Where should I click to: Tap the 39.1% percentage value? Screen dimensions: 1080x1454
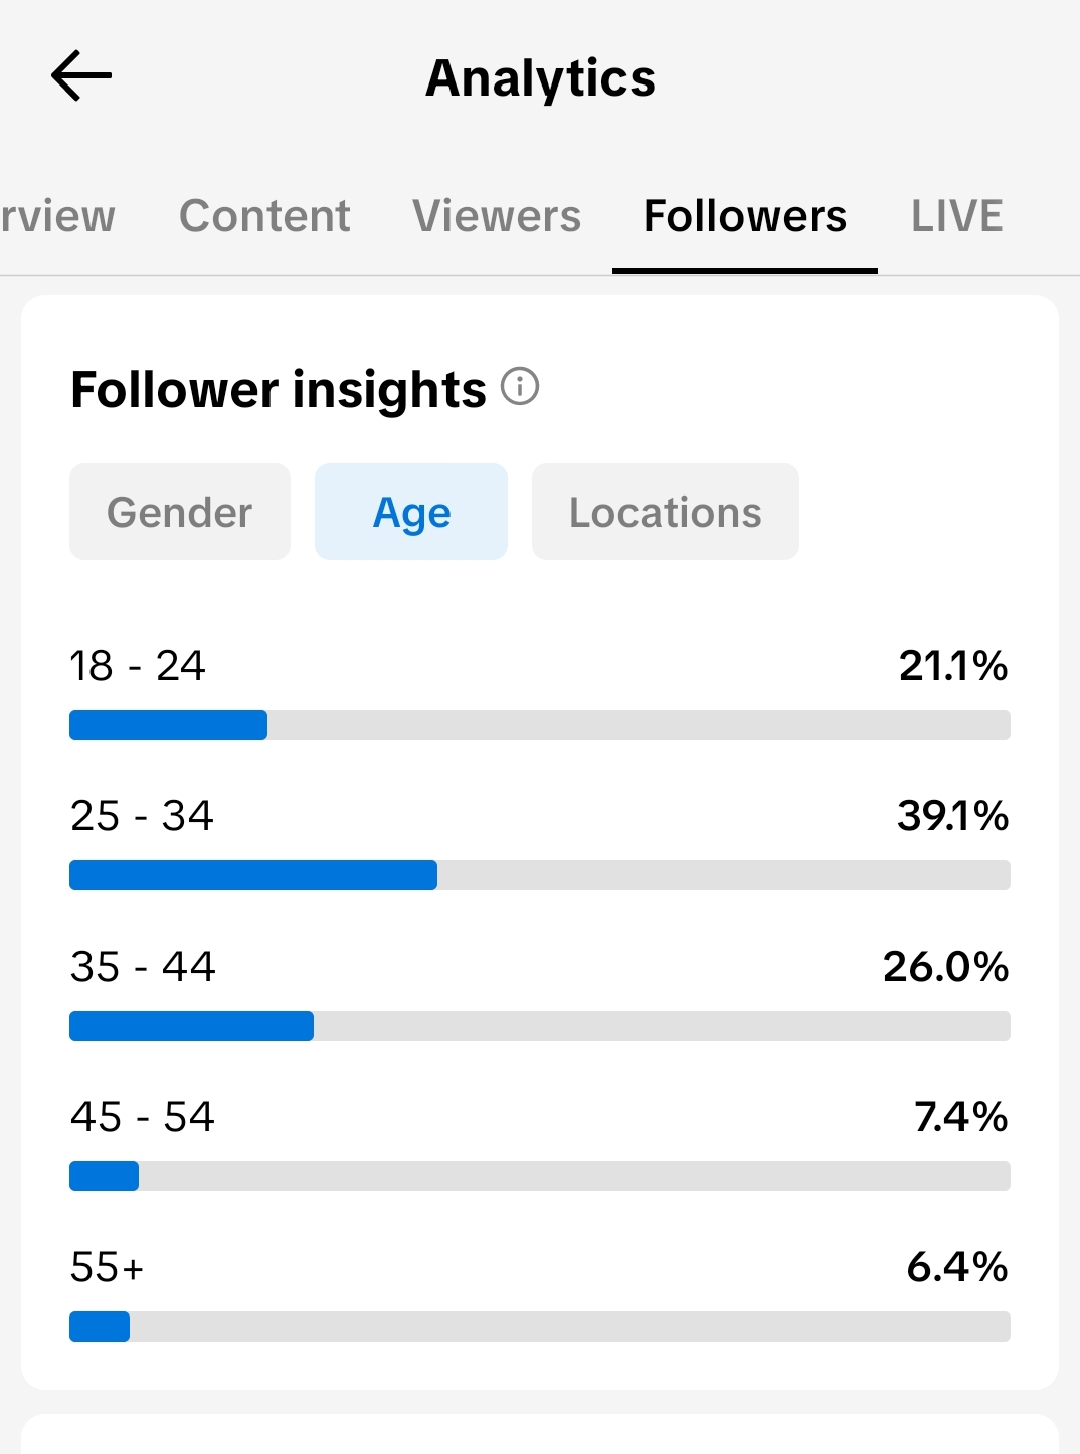point(953,816)
